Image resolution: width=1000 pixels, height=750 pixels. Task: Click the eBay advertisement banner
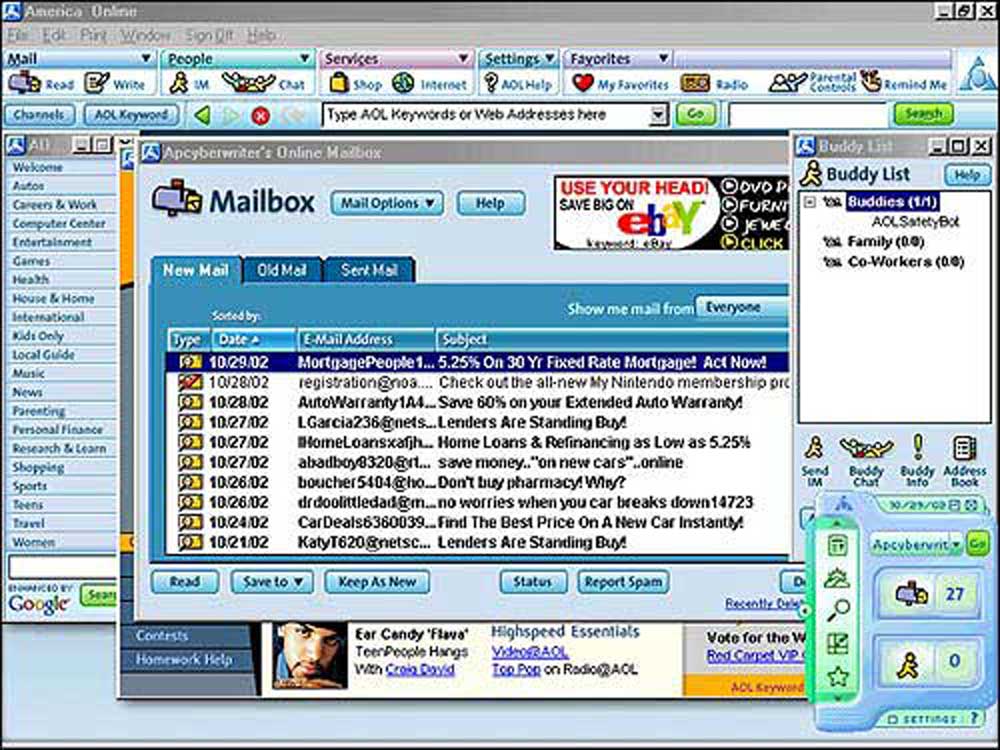click(x=672, y=213)
